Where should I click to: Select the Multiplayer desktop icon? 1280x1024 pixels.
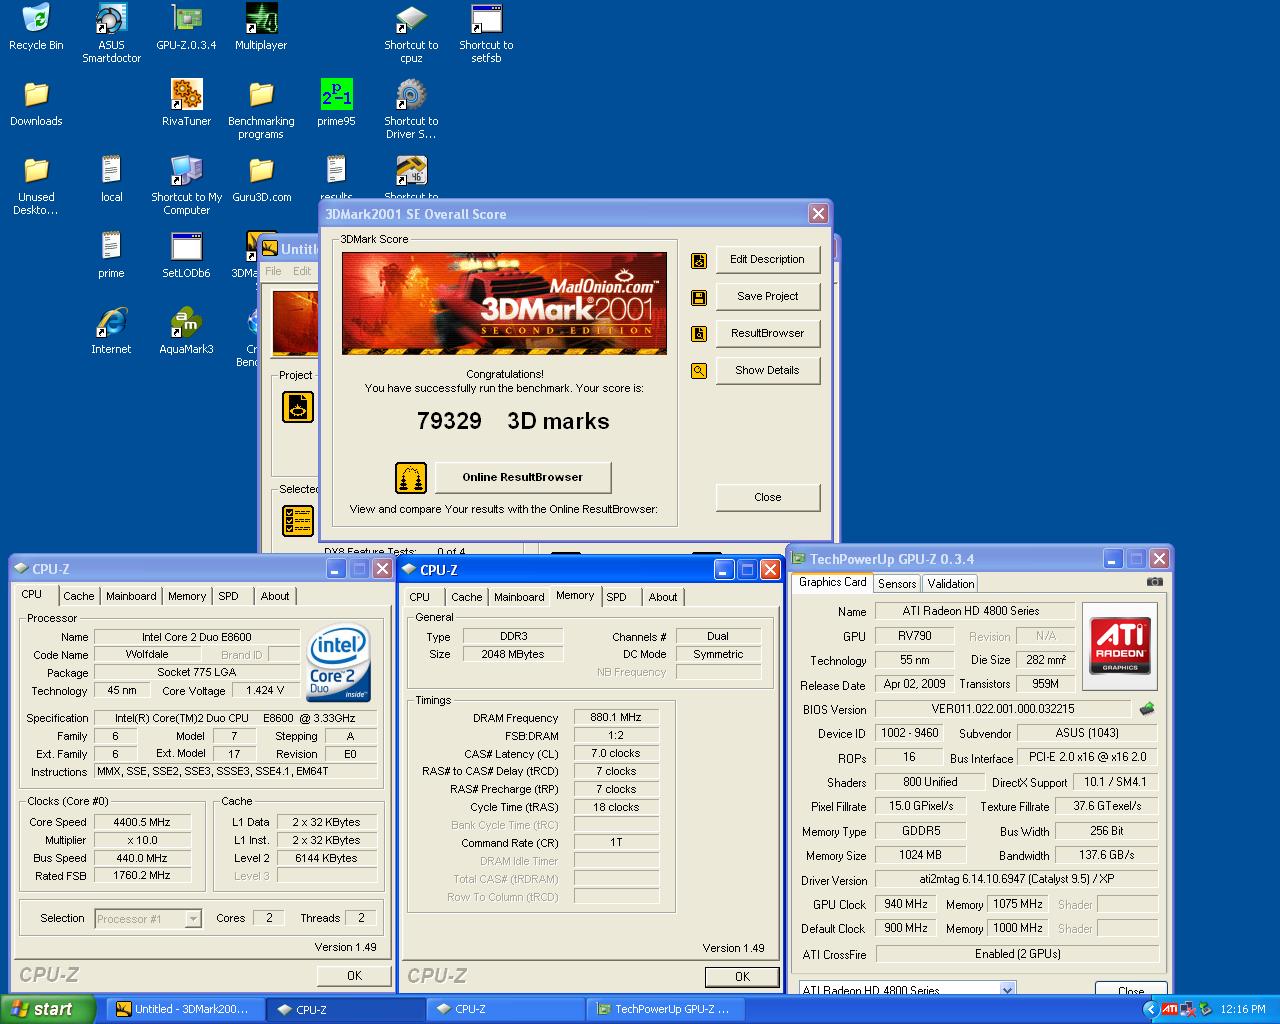tap(261, 27)
